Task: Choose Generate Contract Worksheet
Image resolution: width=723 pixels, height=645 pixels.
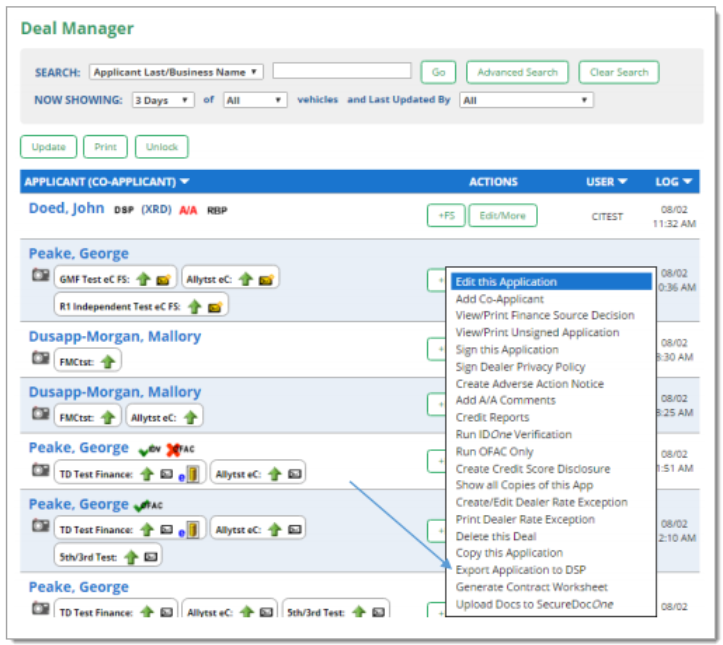Action: tap(531, 587)
